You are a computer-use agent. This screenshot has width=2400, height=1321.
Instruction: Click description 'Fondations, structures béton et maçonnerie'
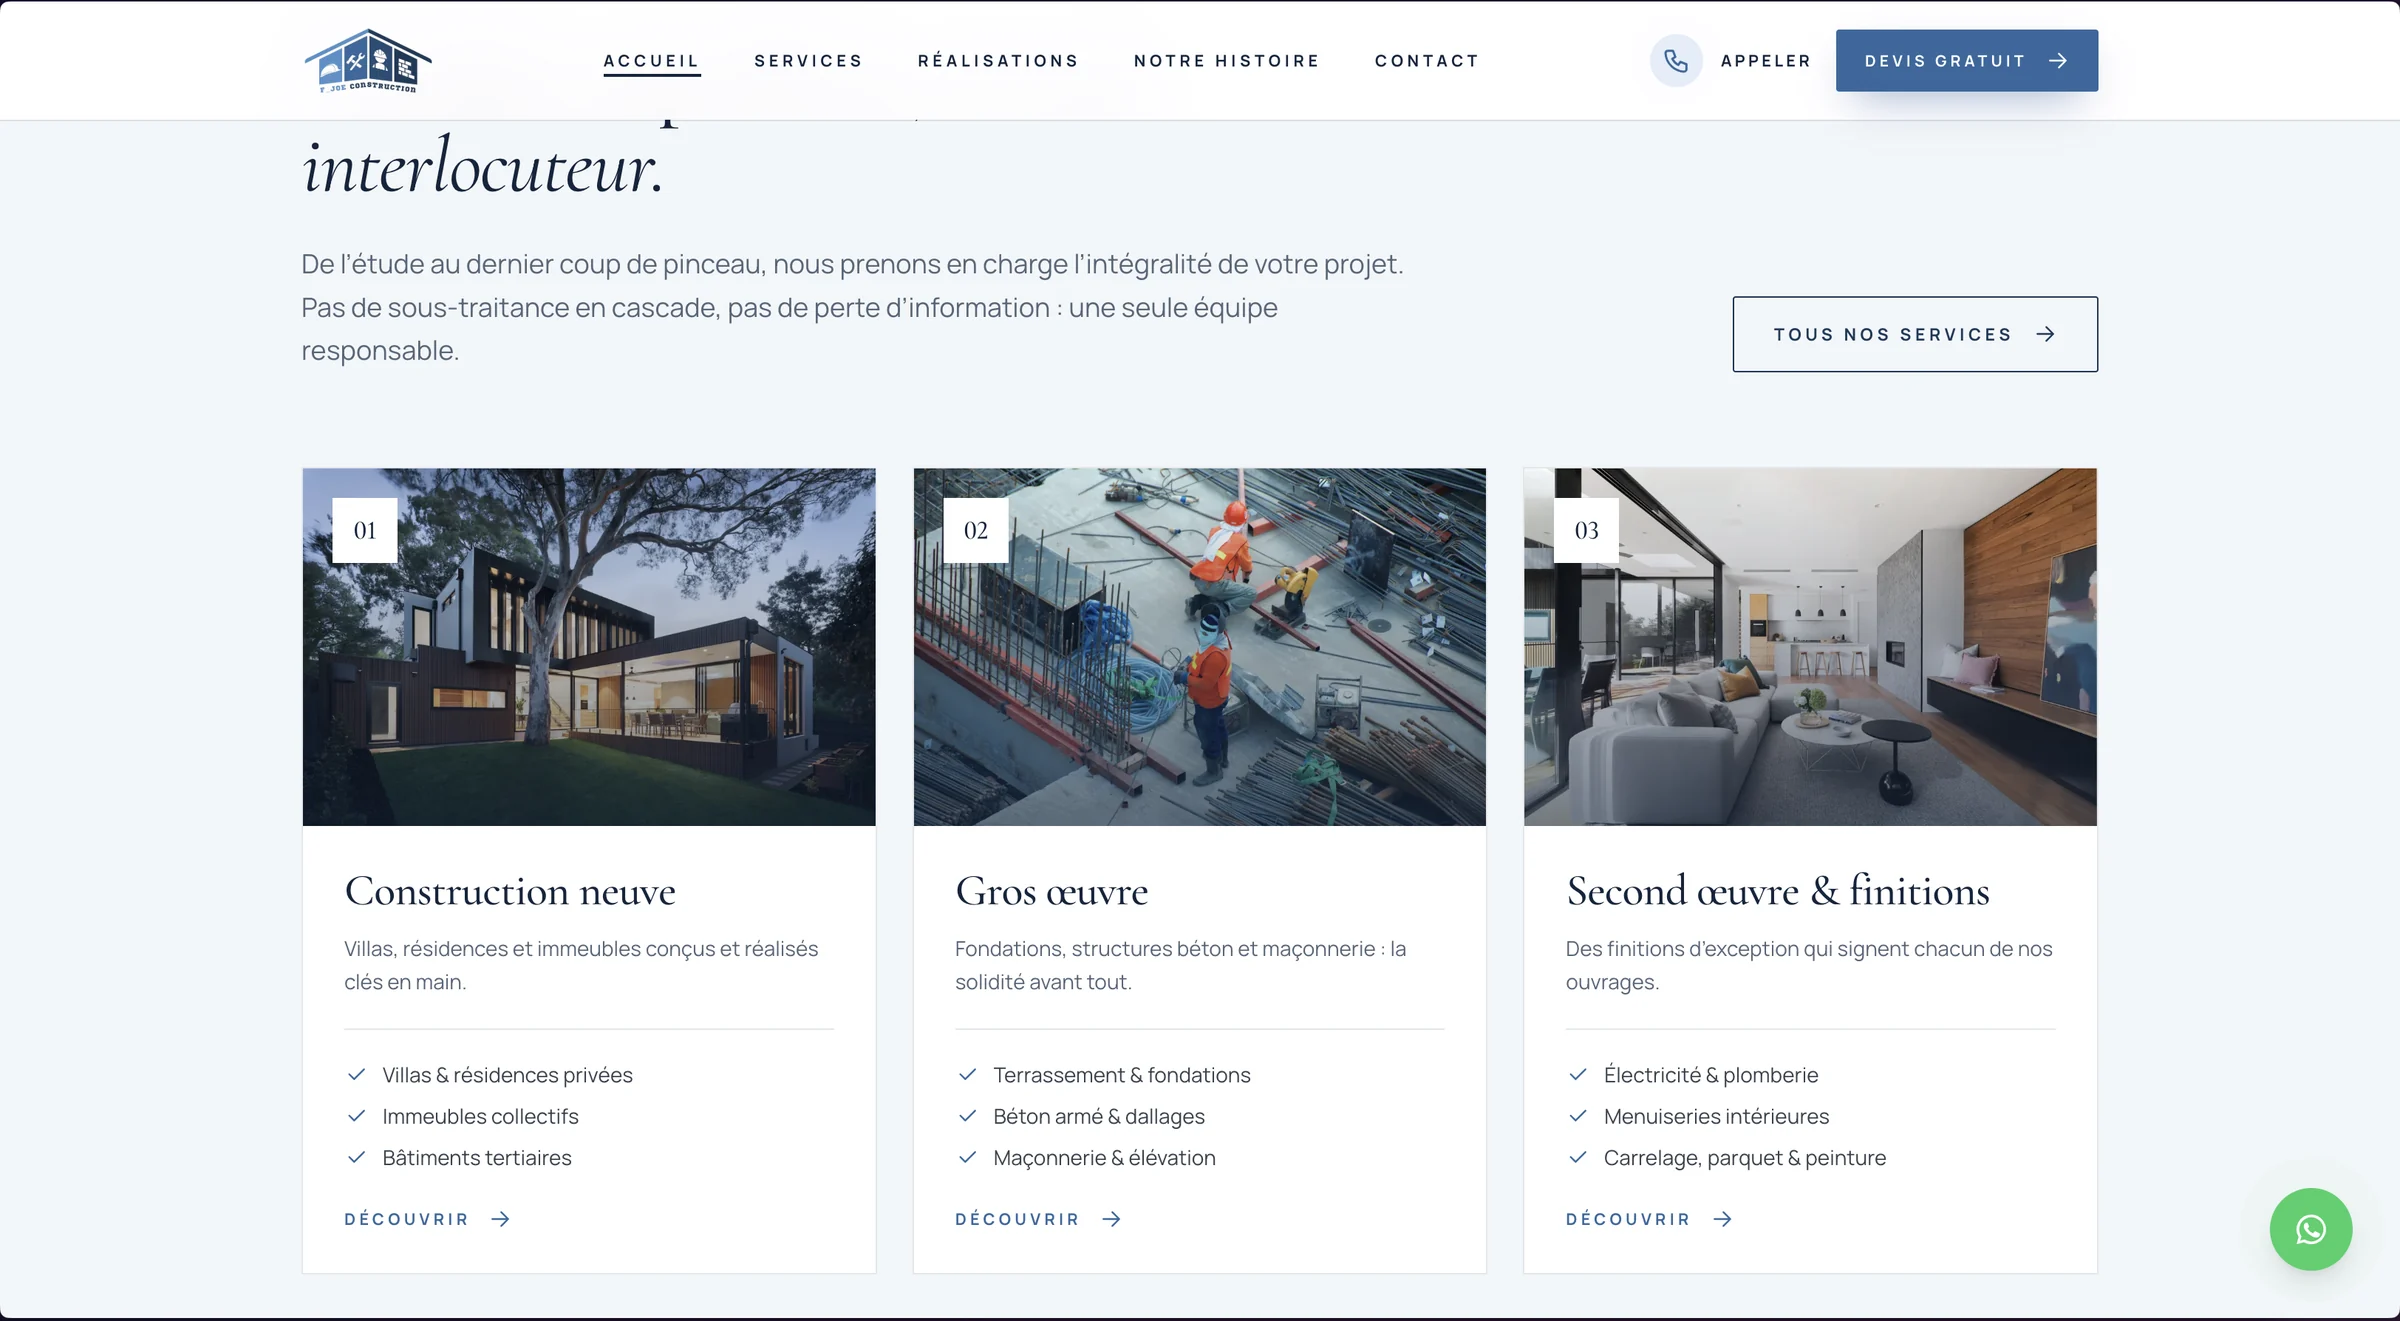[1180, 965]
